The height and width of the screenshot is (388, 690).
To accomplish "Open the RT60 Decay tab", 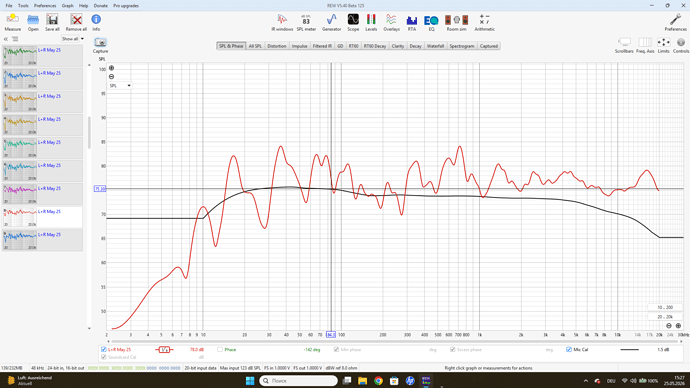I will coord(374,46).
